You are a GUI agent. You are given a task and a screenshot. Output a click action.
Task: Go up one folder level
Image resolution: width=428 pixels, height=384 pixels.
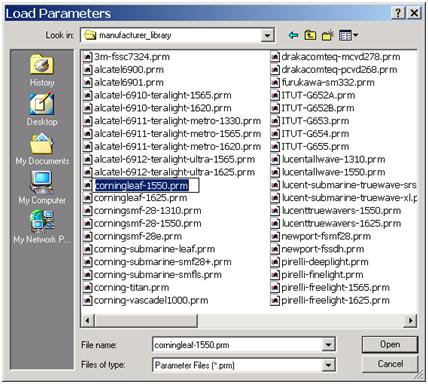point(310,35)
